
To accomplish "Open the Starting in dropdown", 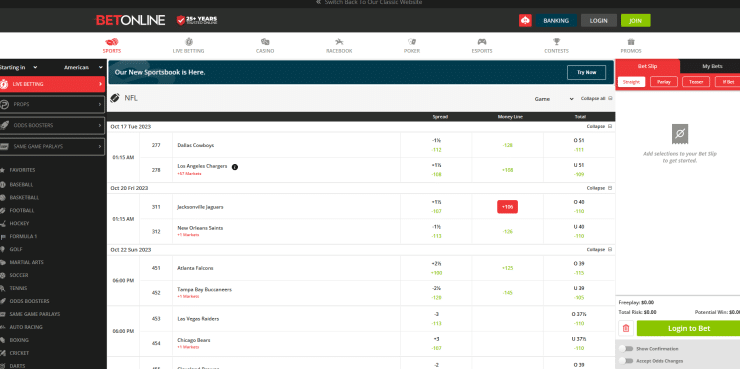I will [19, 67].
